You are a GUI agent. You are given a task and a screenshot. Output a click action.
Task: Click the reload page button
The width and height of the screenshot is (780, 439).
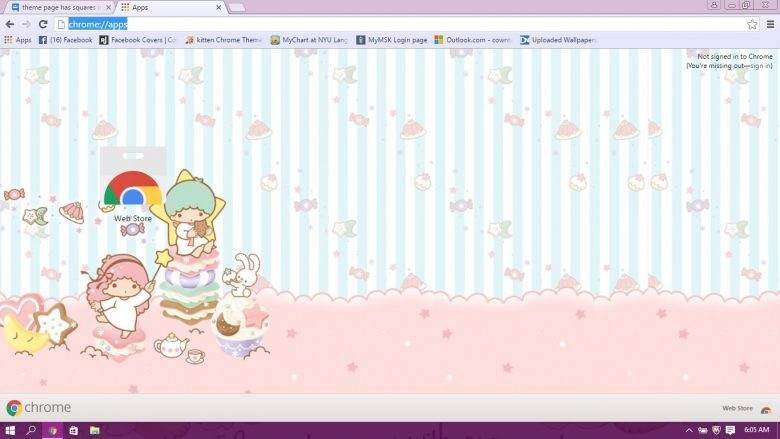pos(43,24)
